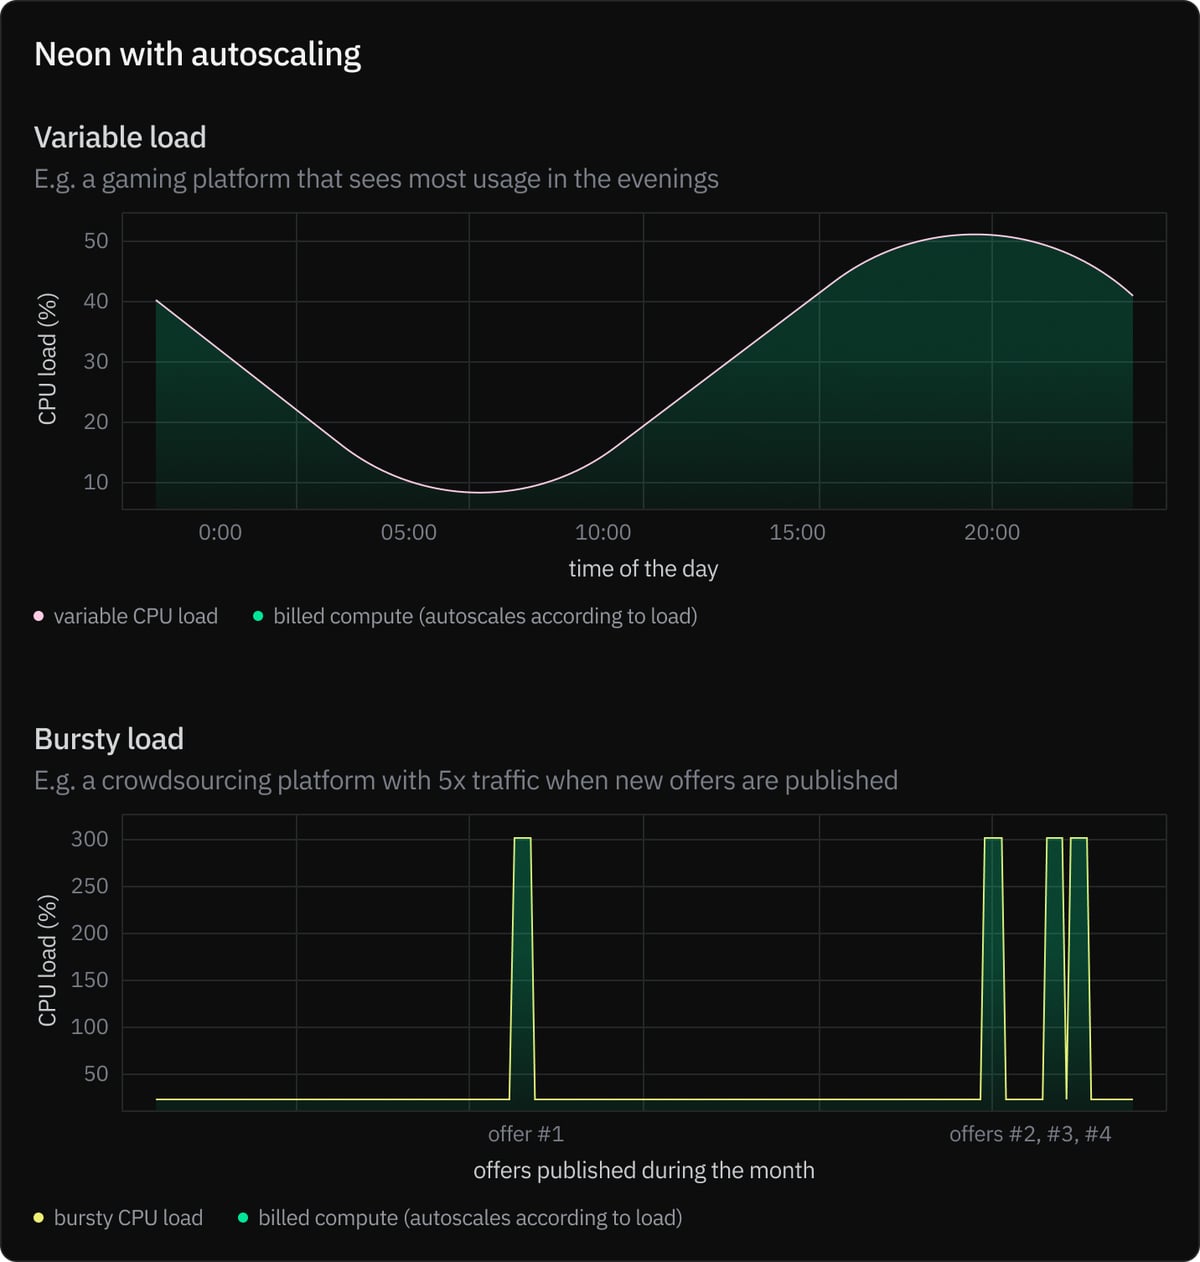Click the 'offer #1' axis label

(x=525, y=1134)
